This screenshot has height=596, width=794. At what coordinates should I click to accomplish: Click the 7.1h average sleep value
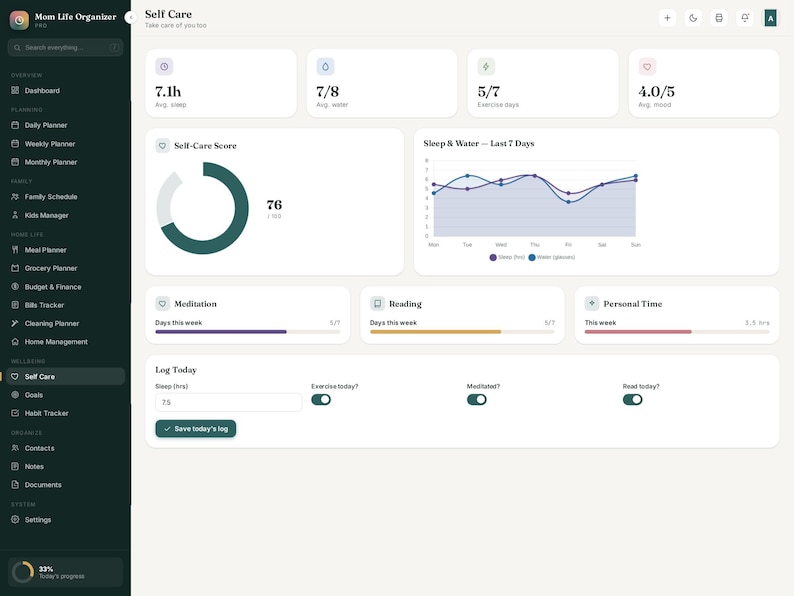pyautogui.click(x=168, y=92)
